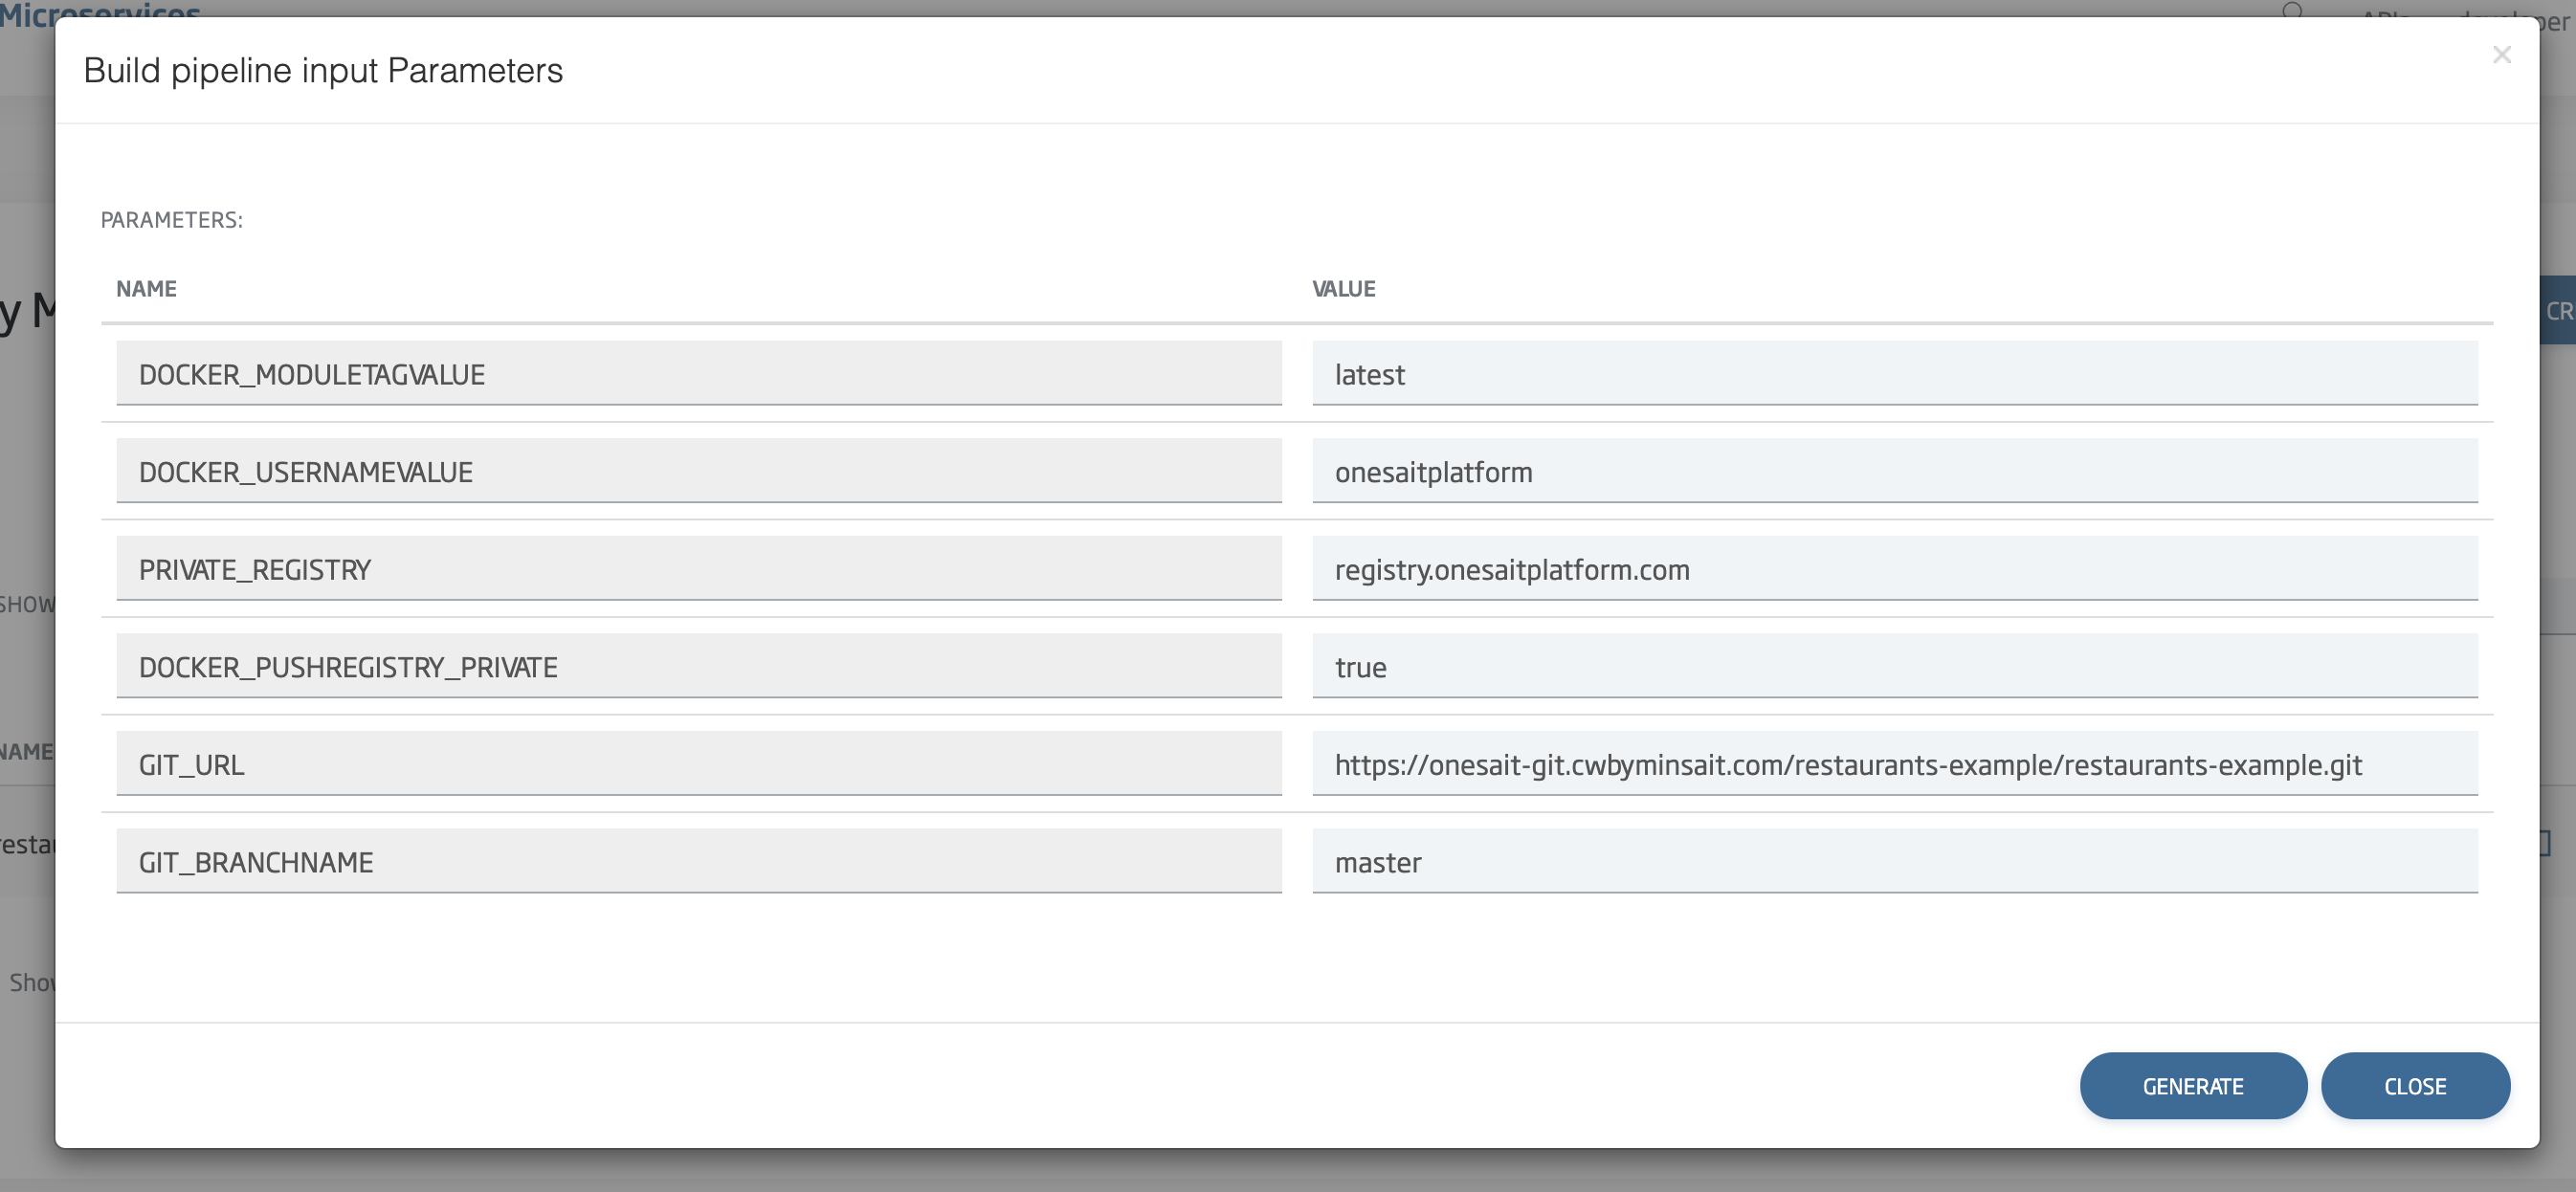The width and height of the screenshot is (2576, 1192).
Task: Click the NAME column header
Action: (x=146, y=289)
